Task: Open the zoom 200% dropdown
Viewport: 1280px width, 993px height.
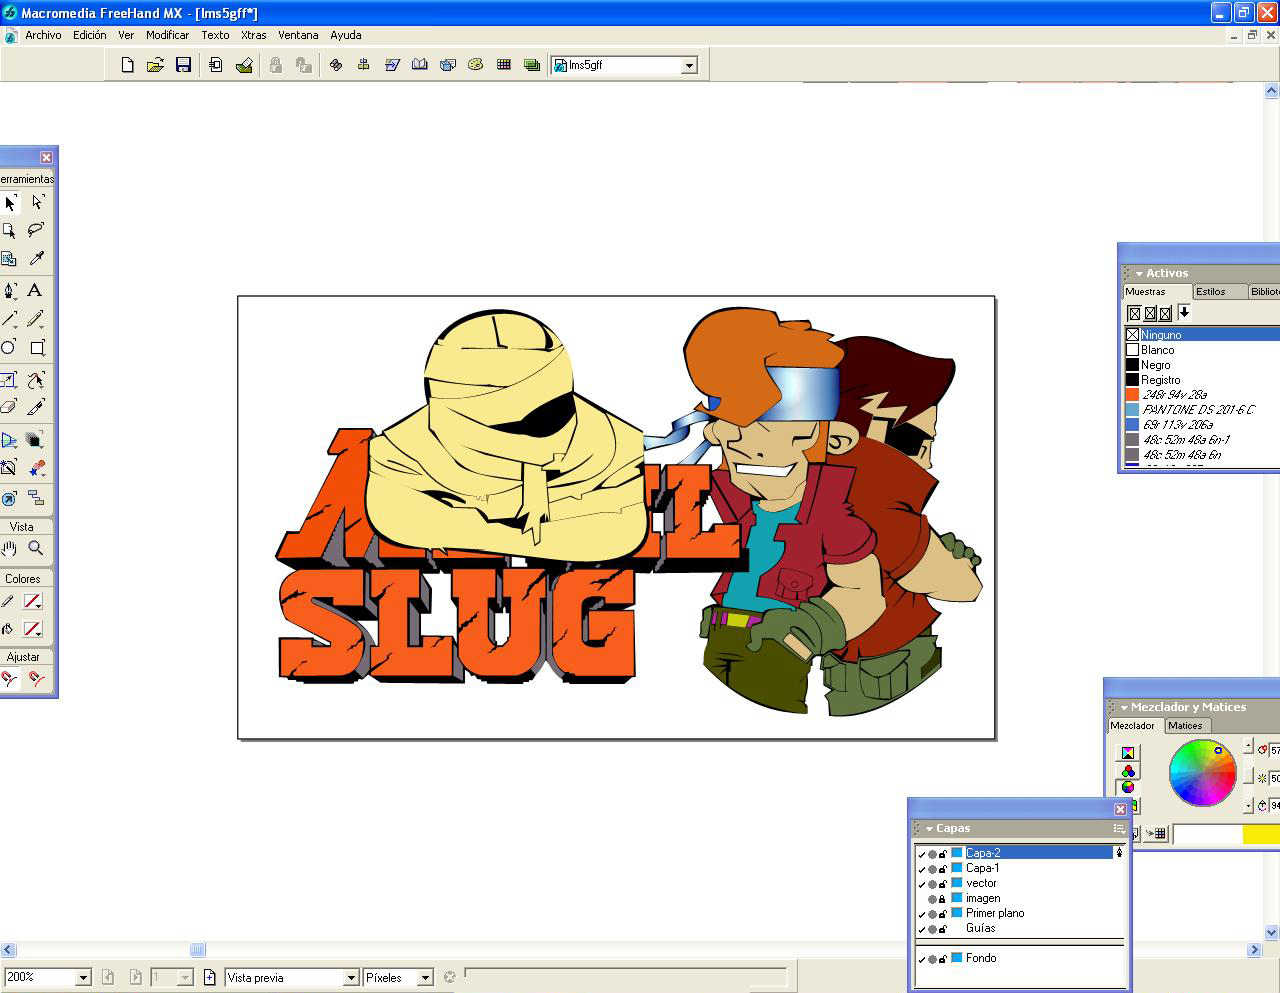Action: (x=84, y=978)
